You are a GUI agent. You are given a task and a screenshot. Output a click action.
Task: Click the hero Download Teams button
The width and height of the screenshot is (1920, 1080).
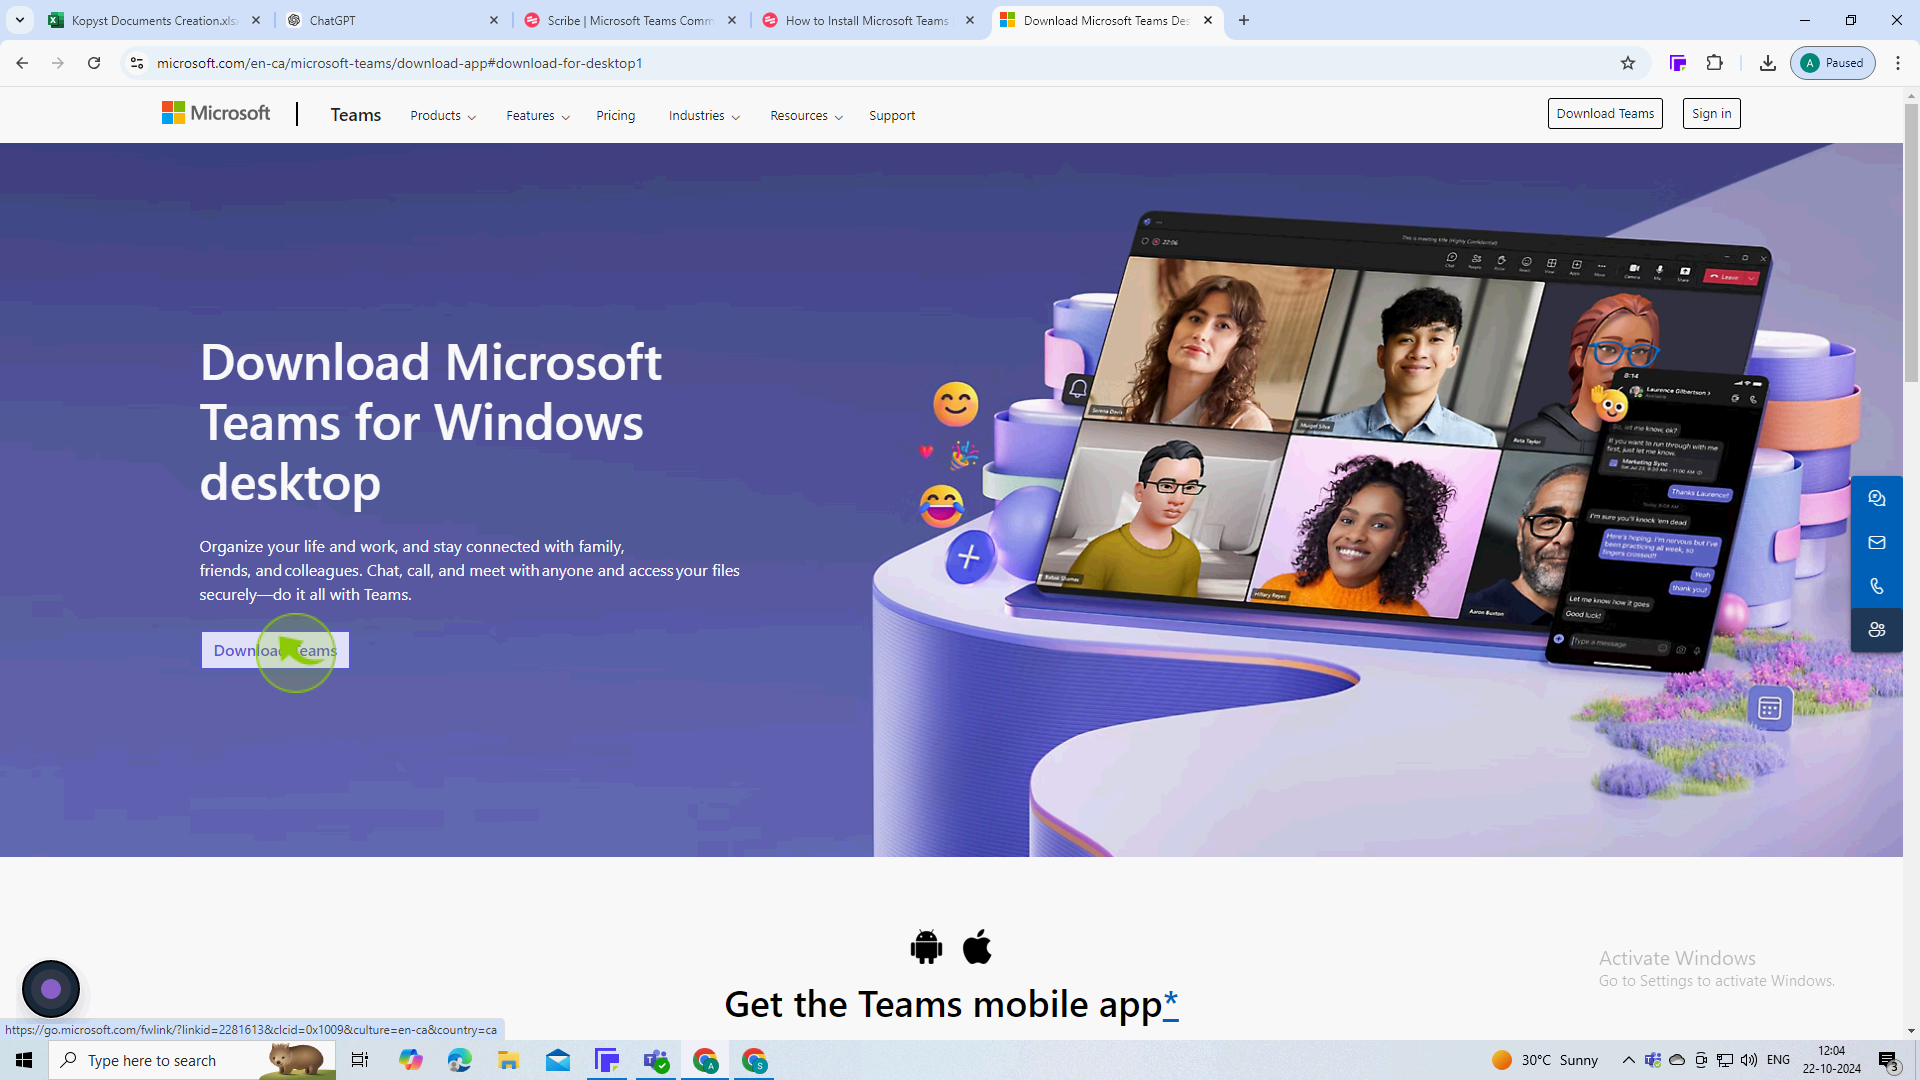pos(275,650)
